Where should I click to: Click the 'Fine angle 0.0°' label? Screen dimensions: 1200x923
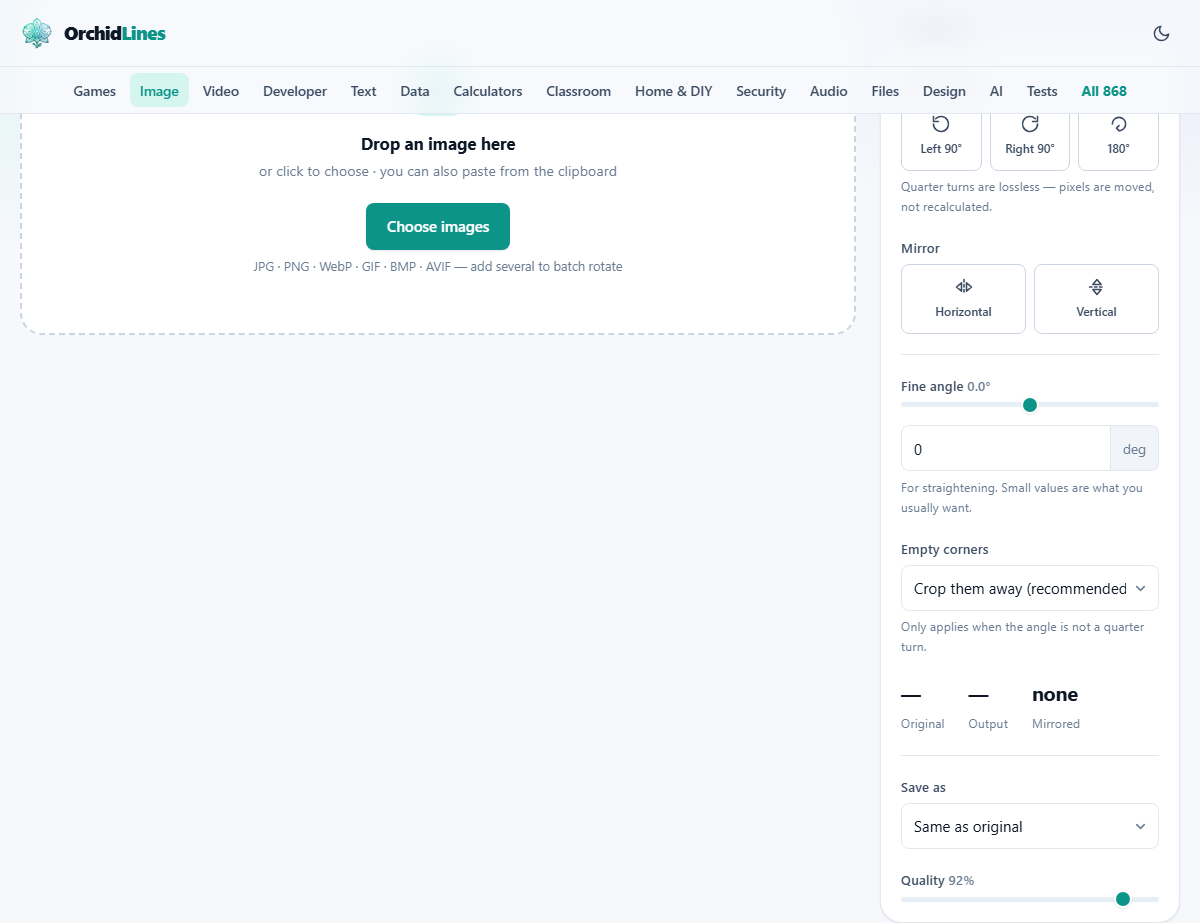tap(946, 386)
